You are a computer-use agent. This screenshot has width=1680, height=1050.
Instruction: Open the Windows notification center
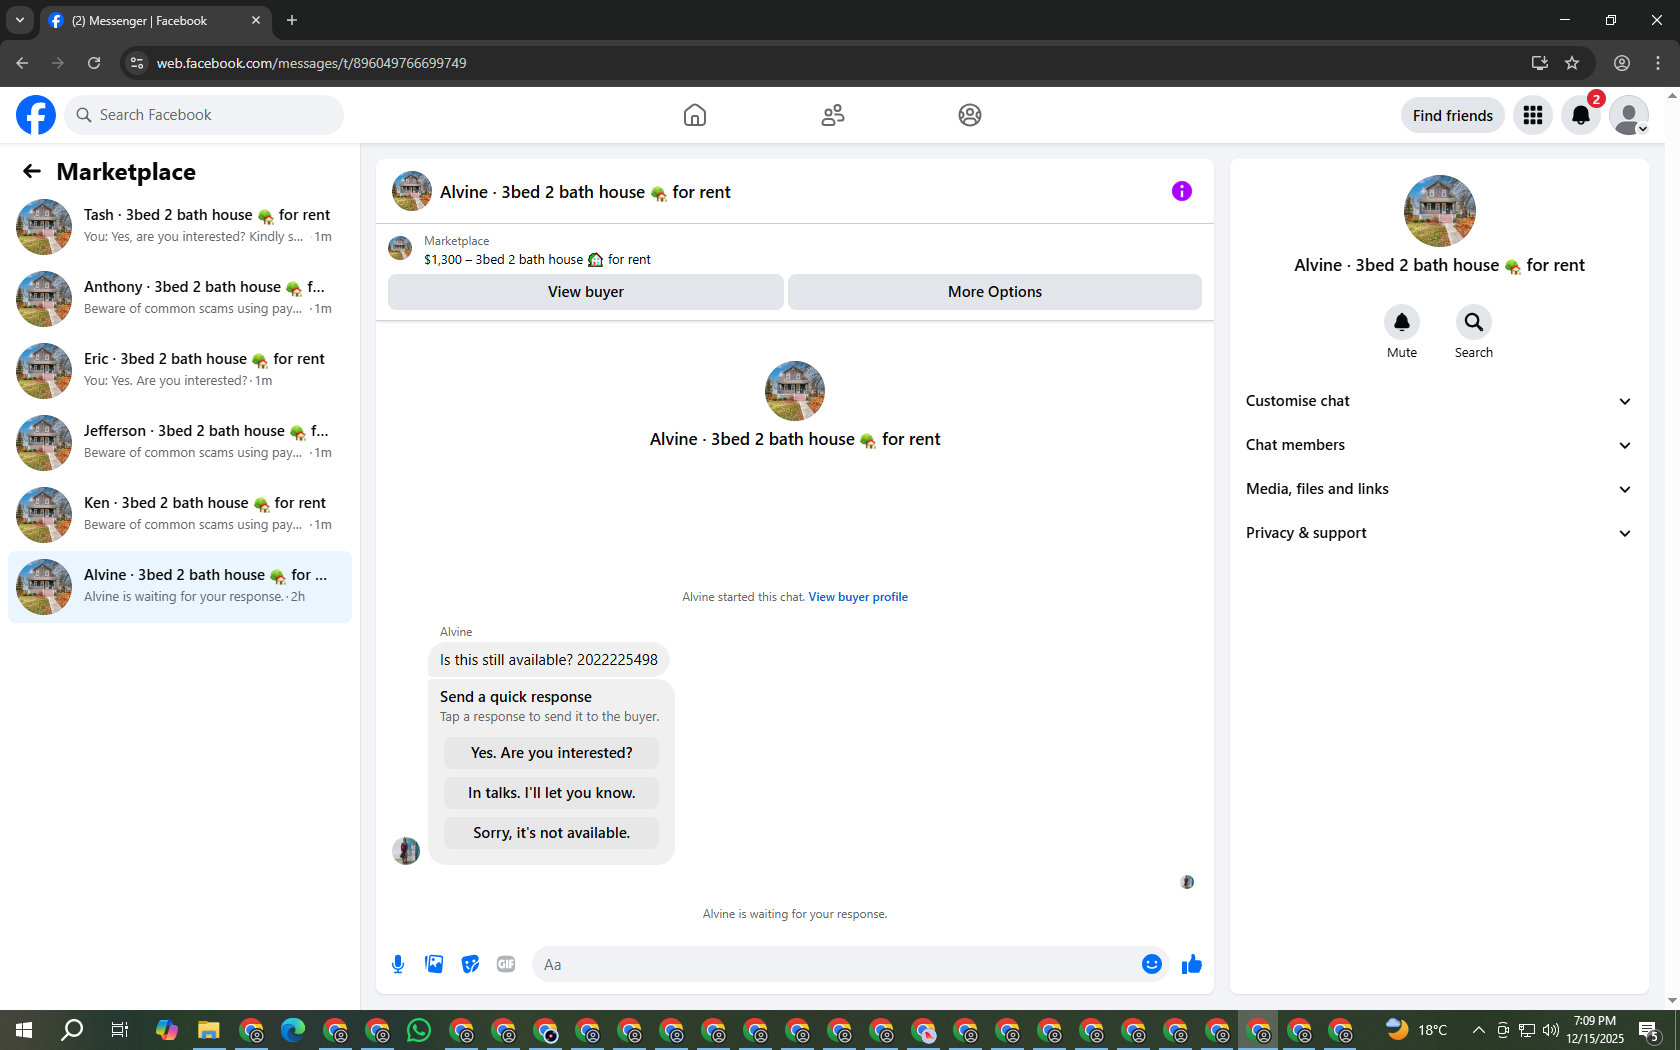[1649, 1030]
